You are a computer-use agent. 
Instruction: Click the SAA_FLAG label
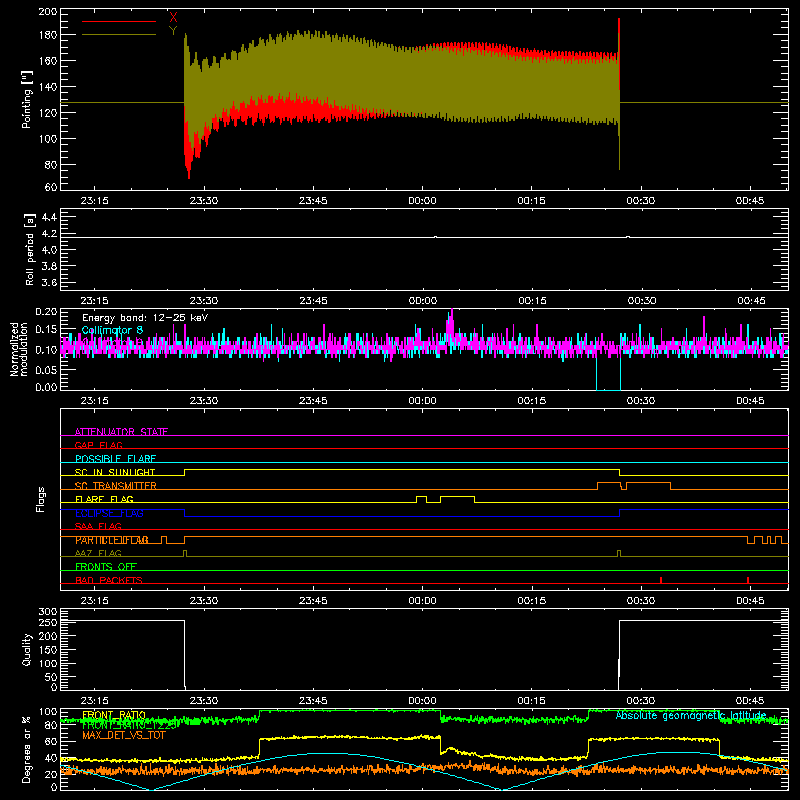pos(98,526)
